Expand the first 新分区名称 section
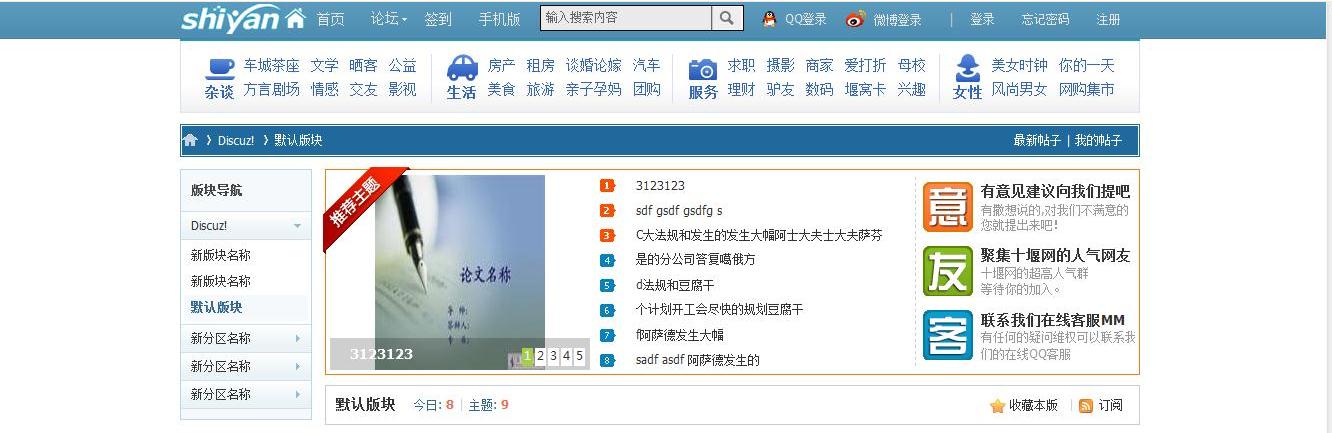Viewport: 1332px width, 433px height. click(297, 339)
